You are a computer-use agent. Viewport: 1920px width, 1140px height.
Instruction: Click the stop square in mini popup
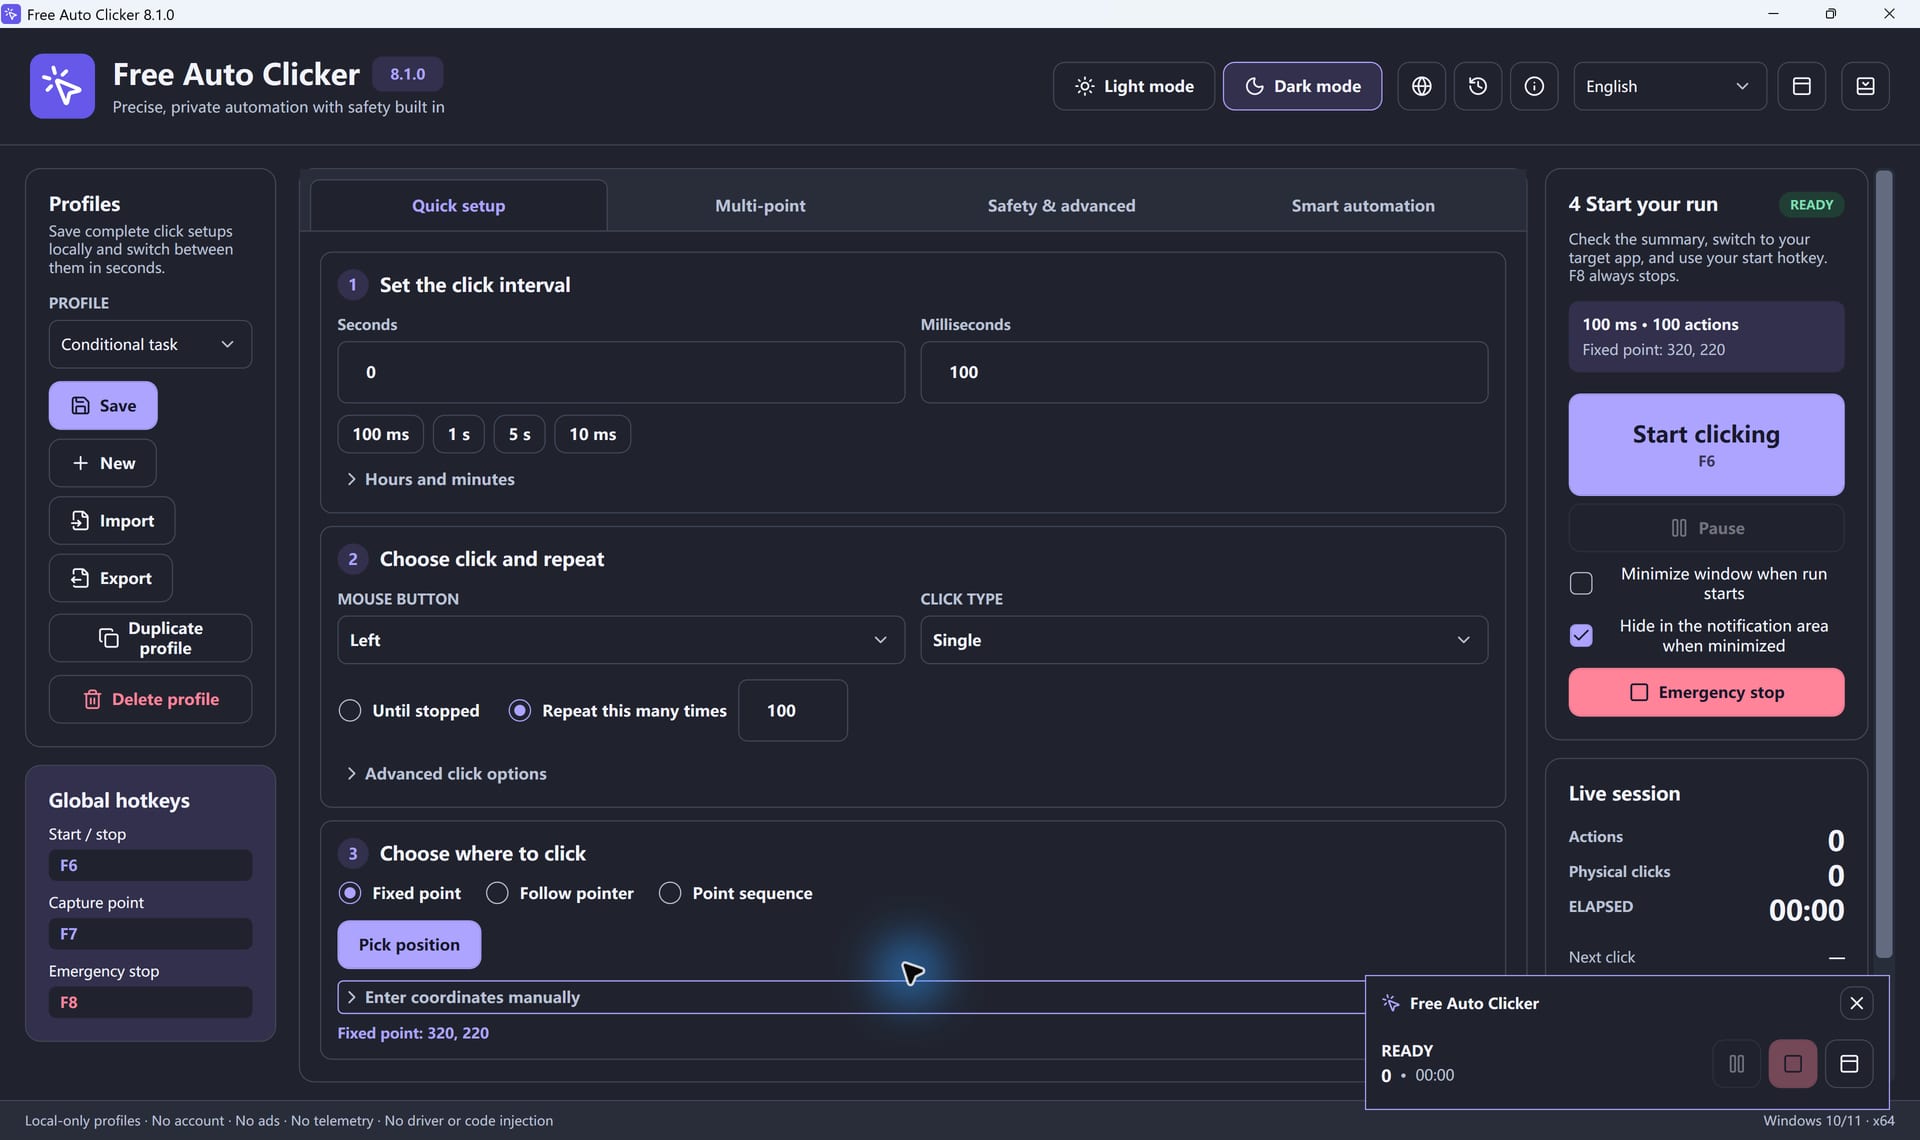(x=1793, y=1064)
